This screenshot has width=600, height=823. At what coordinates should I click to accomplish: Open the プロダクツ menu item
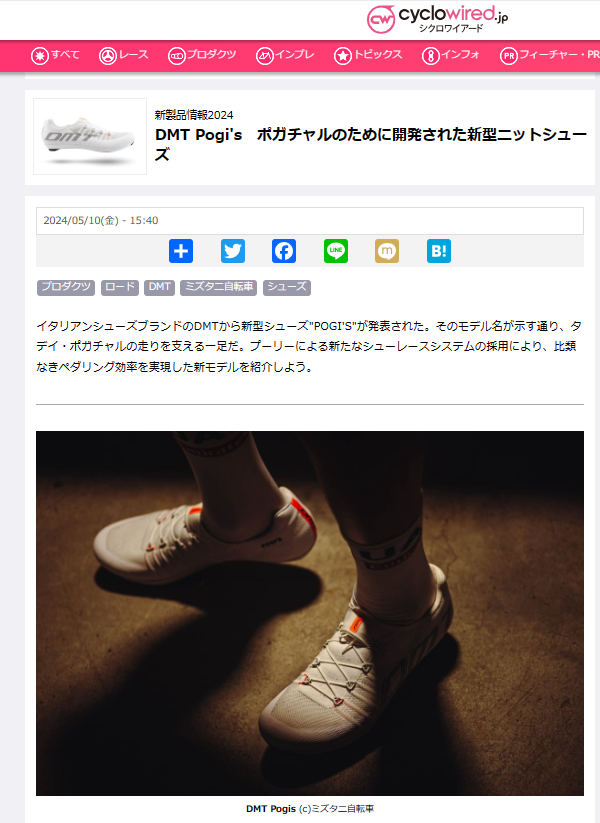[x=202, y=55]
